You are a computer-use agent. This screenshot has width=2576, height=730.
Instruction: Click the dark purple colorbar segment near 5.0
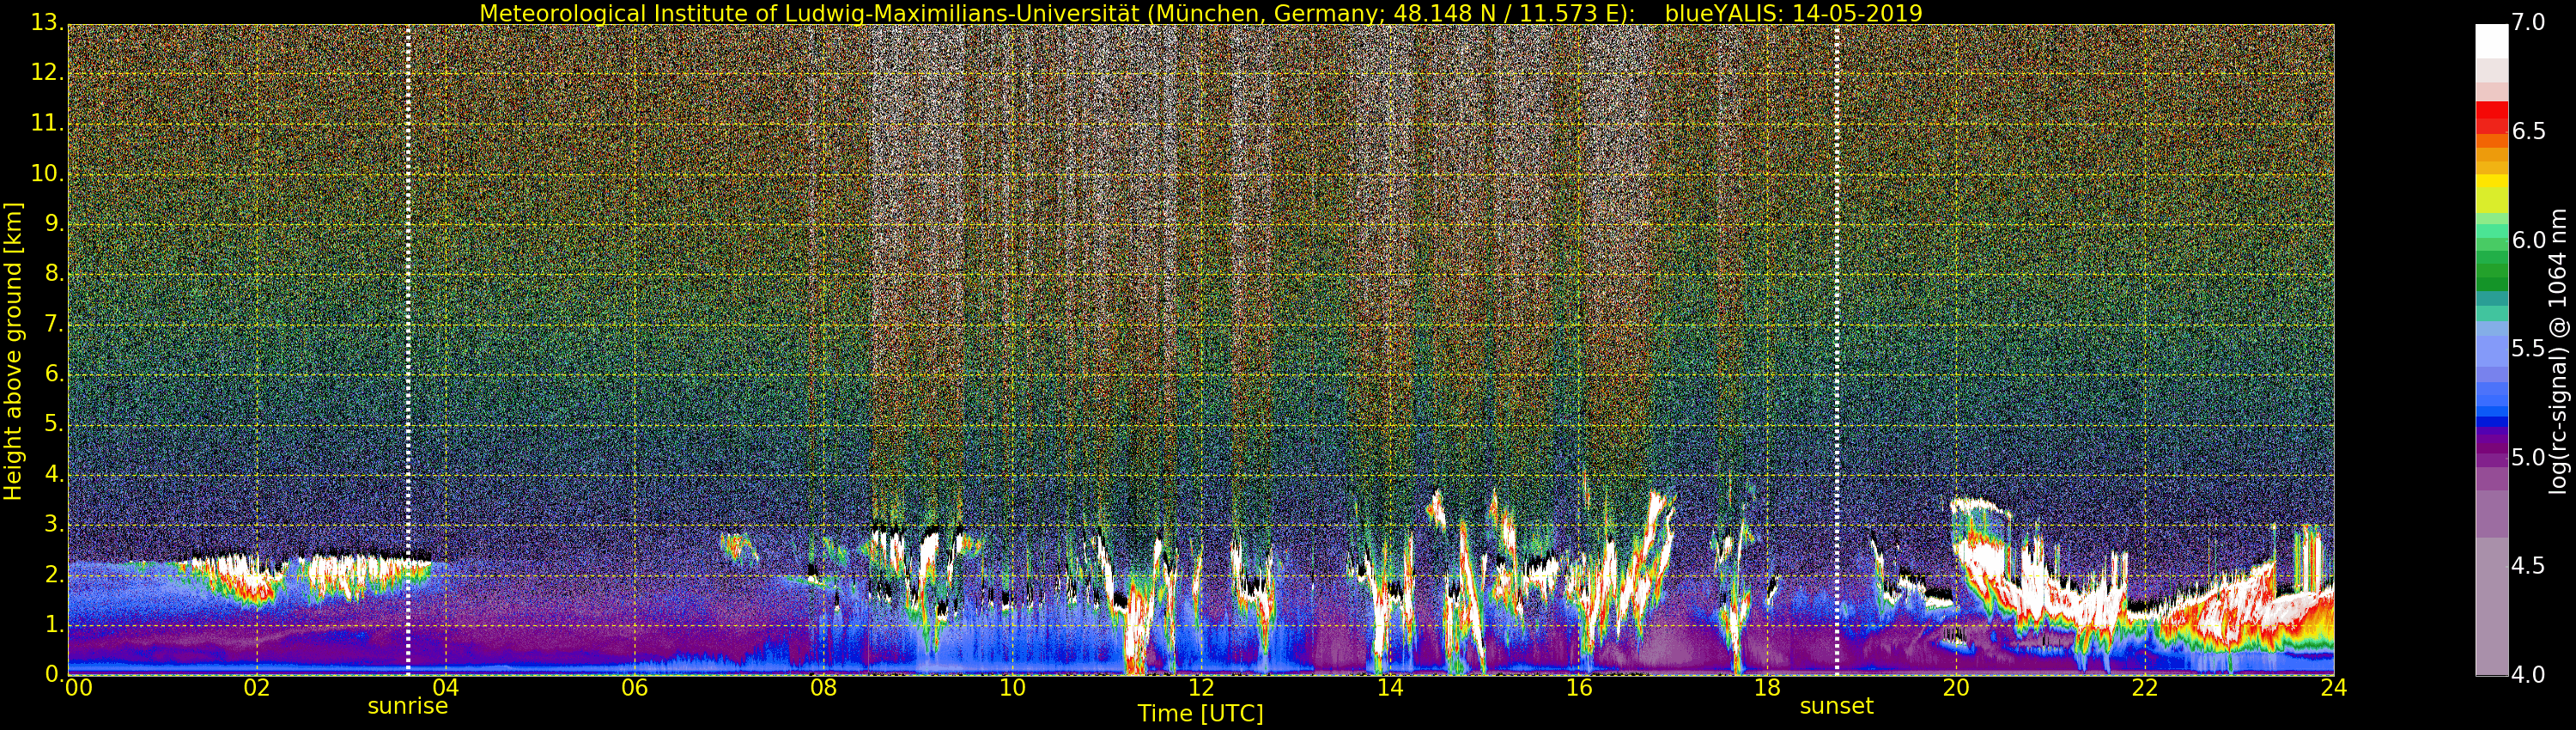pos(2491,449)
